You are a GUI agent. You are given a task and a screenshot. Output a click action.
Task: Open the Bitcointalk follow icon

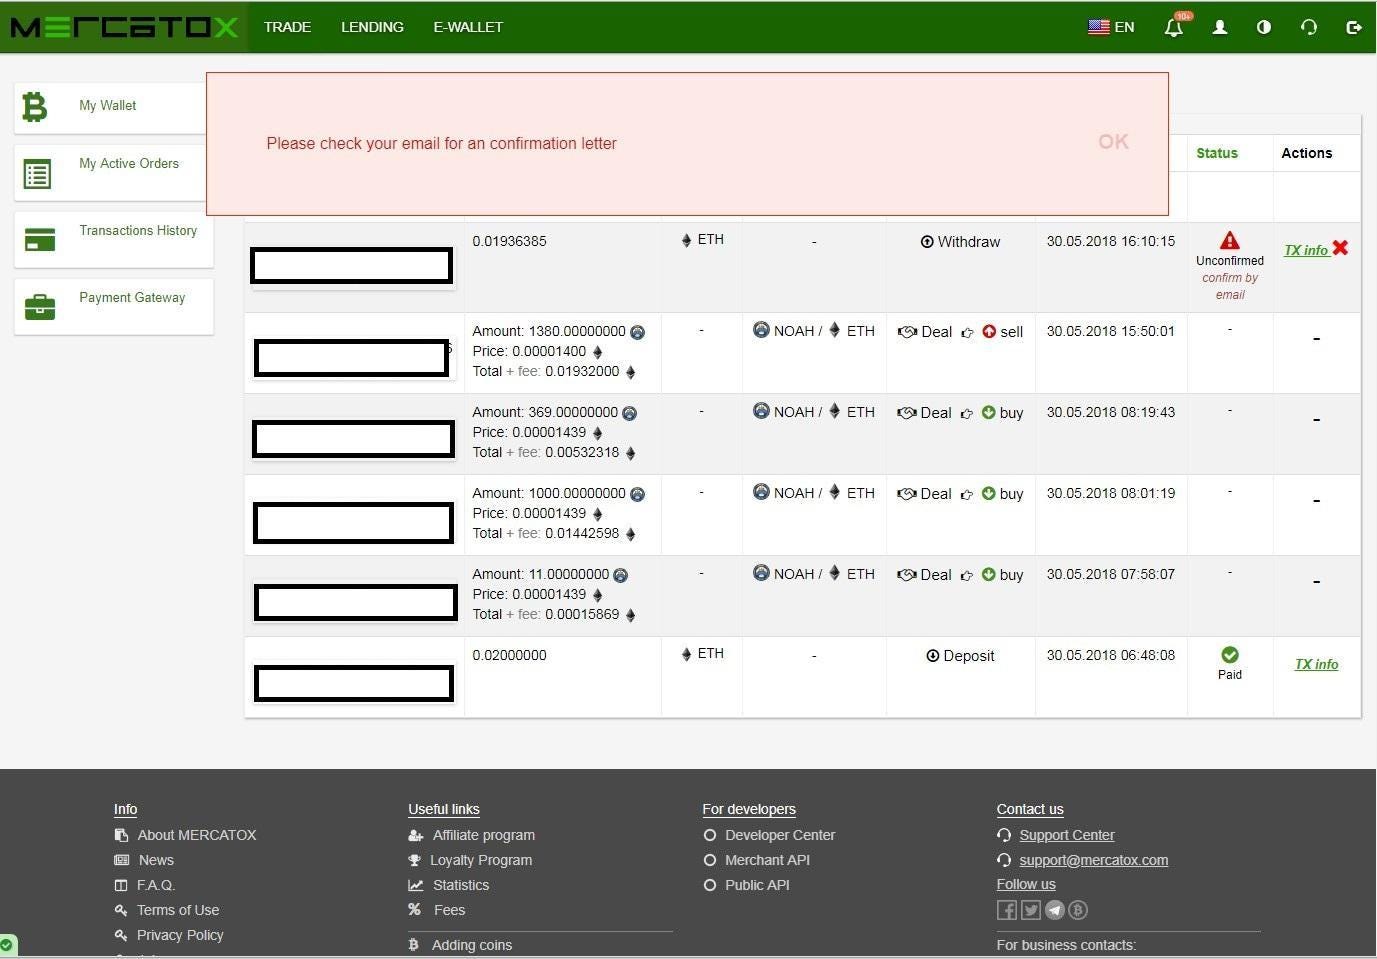coord(1078,910)
